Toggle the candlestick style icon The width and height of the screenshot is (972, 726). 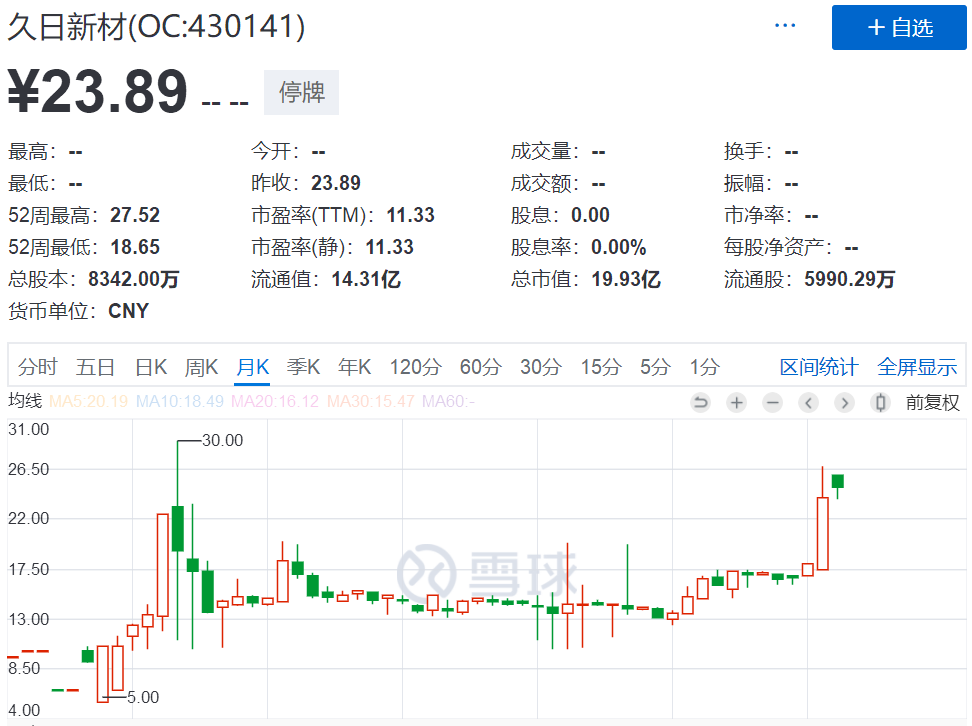click(x=880, y=403)
